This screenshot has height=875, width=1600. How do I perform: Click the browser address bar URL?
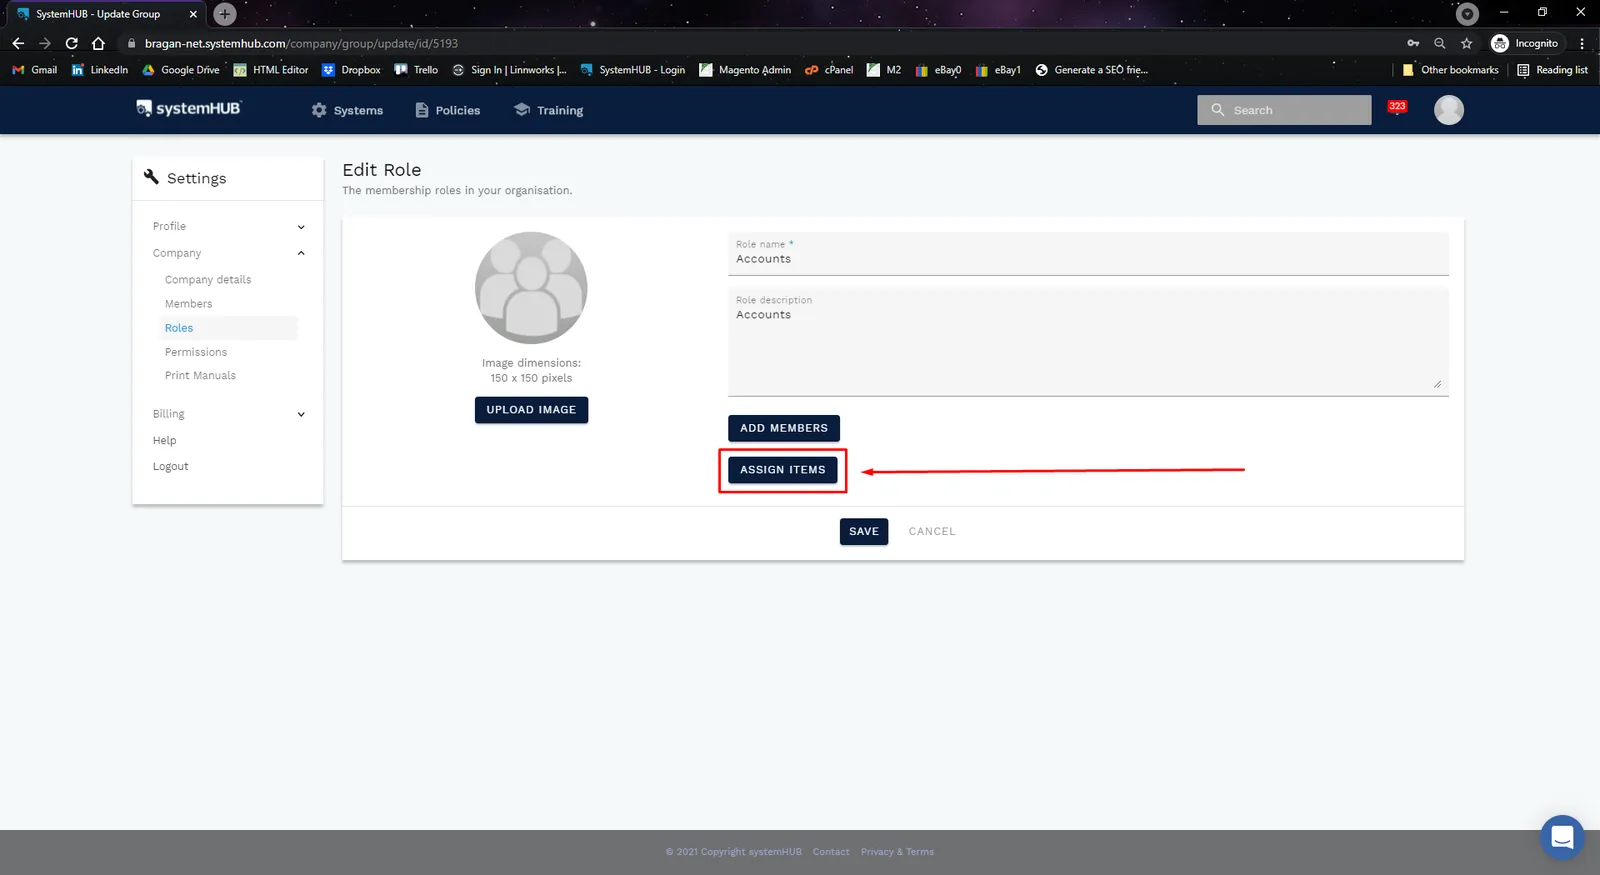pos(301,43)
